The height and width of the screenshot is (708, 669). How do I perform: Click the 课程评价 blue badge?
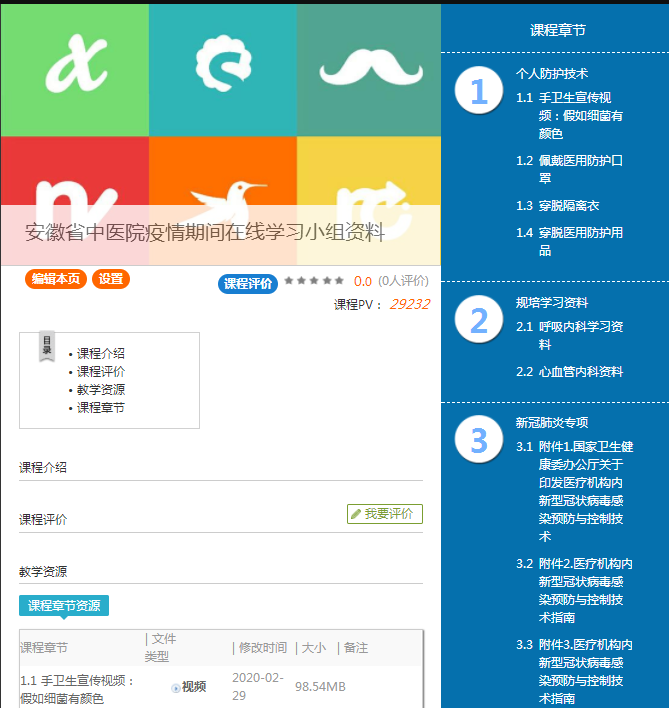(x=248, y=283)
